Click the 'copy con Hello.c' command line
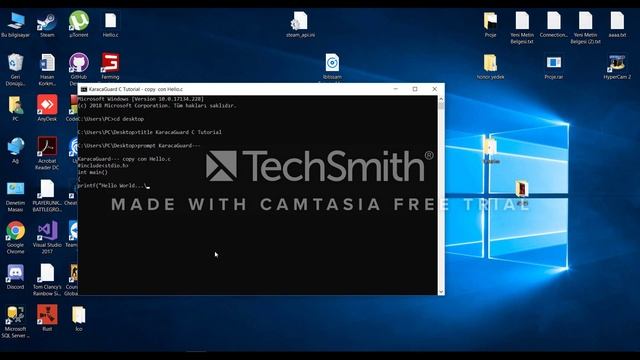This screenshot has height=360, width=640. [124, 159]
